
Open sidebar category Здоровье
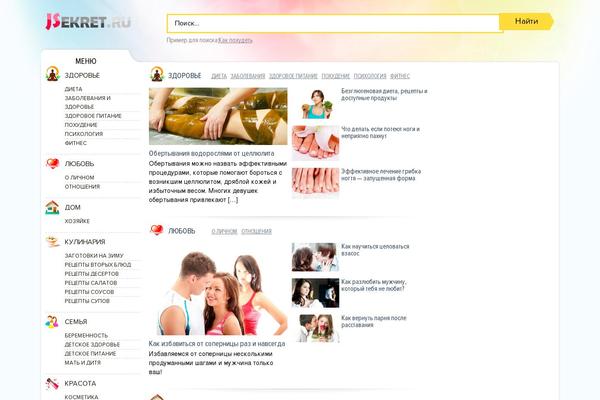(82, 75)
